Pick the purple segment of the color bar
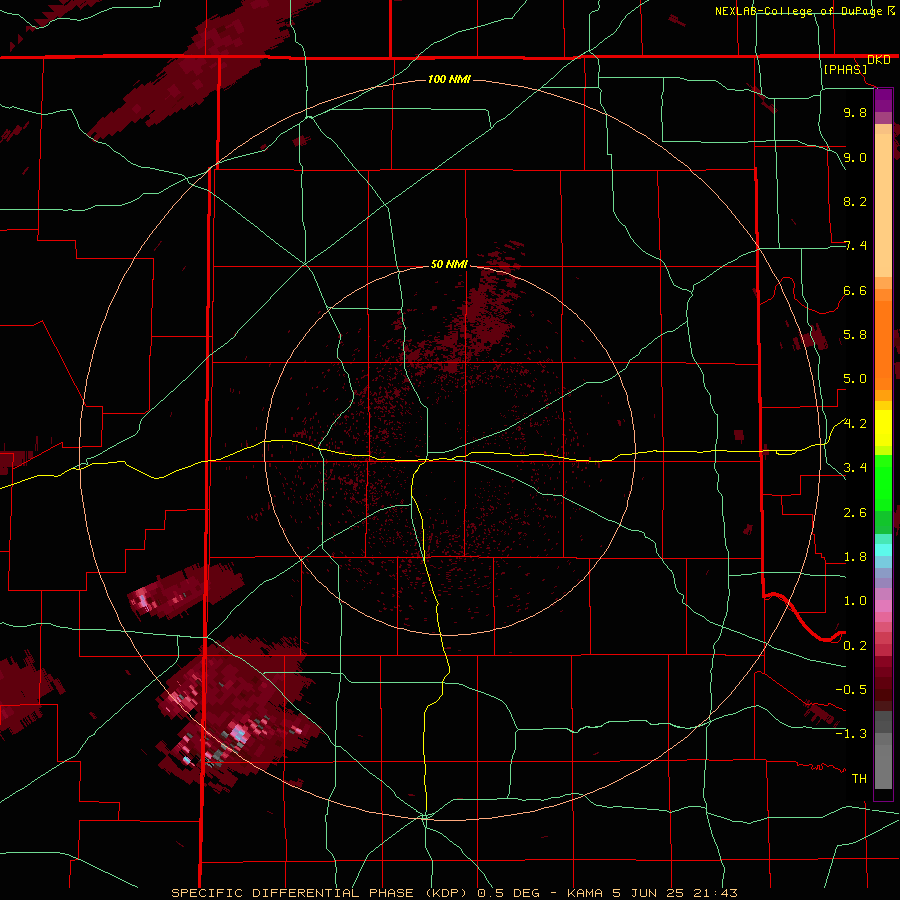 pyautogui.click(x=883, y=100)
